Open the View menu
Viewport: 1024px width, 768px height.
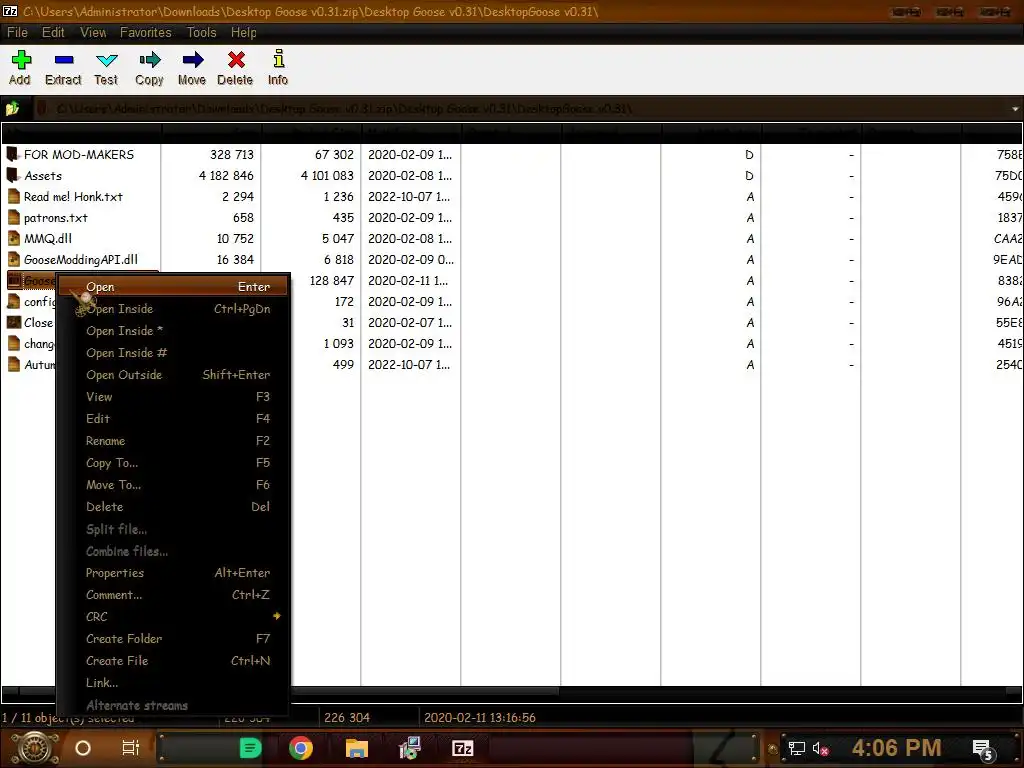click(x=93, y=33)
